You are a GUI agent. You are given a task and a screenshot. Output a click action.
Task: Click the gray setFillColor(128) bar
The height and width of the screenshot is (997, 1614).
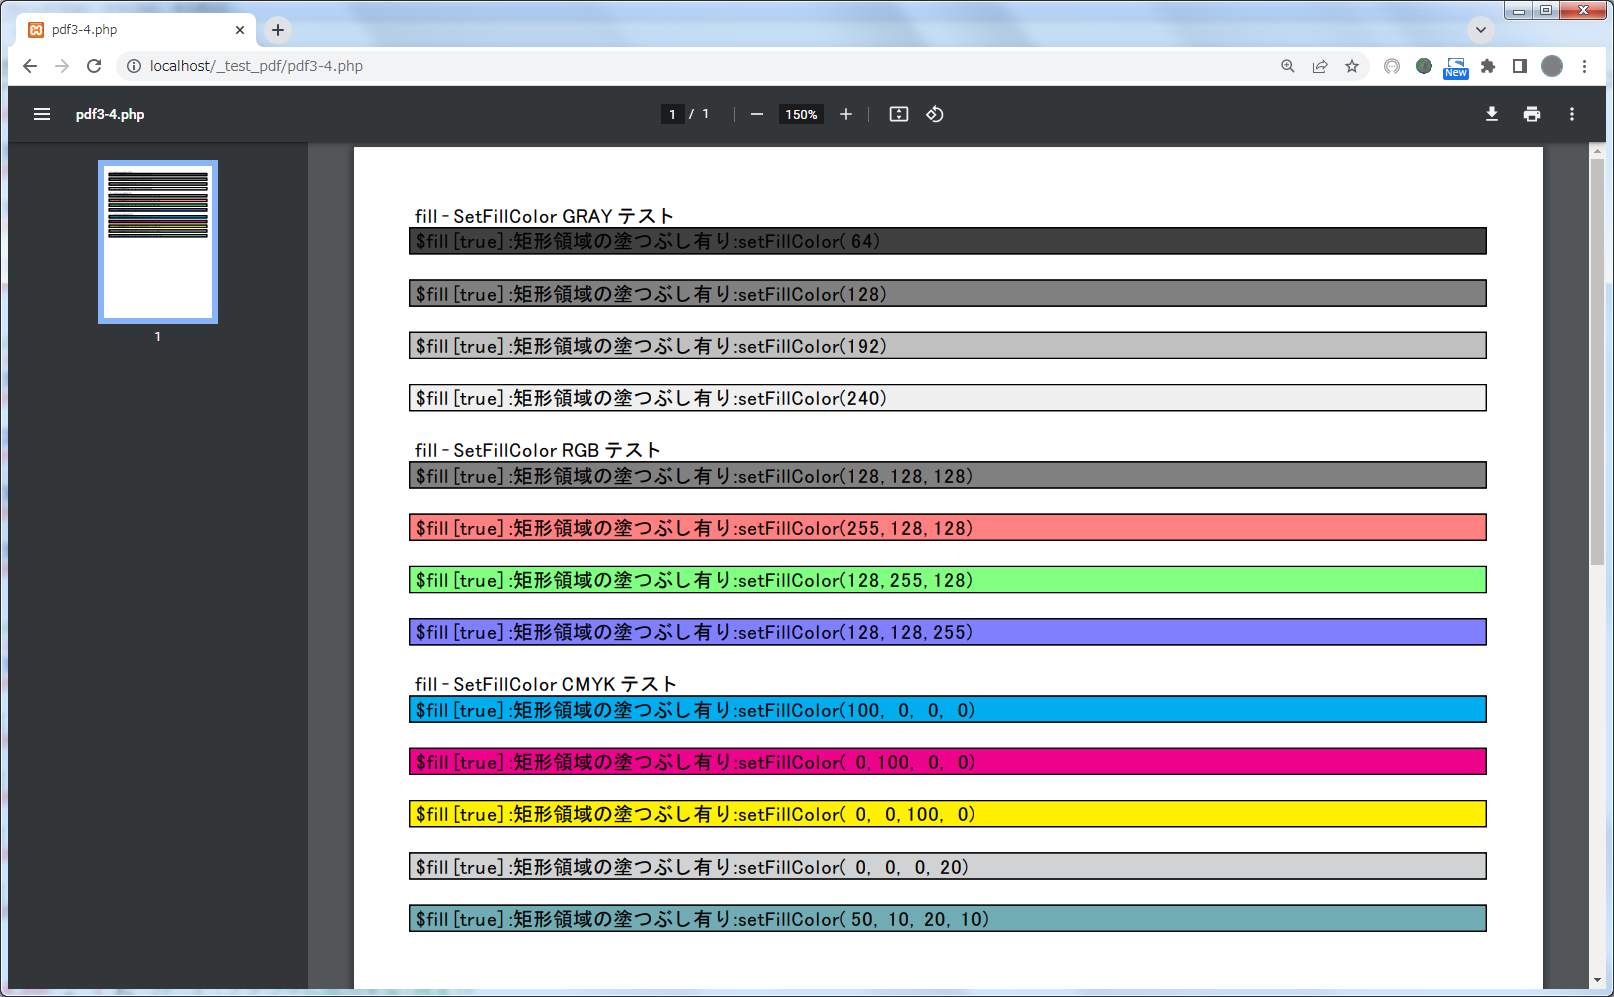click(x=948, y=293)
